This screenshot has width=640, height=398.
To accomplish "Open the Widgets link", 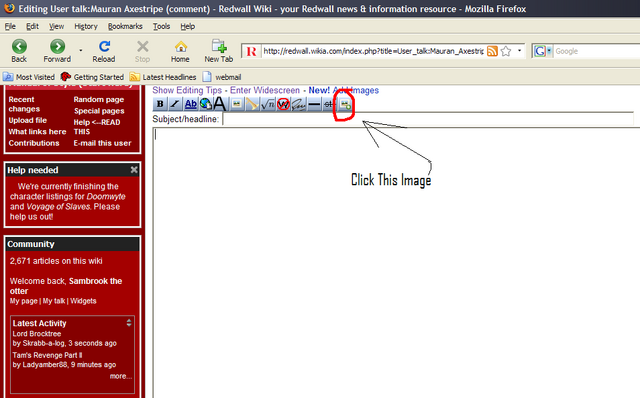I will click(83, 301).
